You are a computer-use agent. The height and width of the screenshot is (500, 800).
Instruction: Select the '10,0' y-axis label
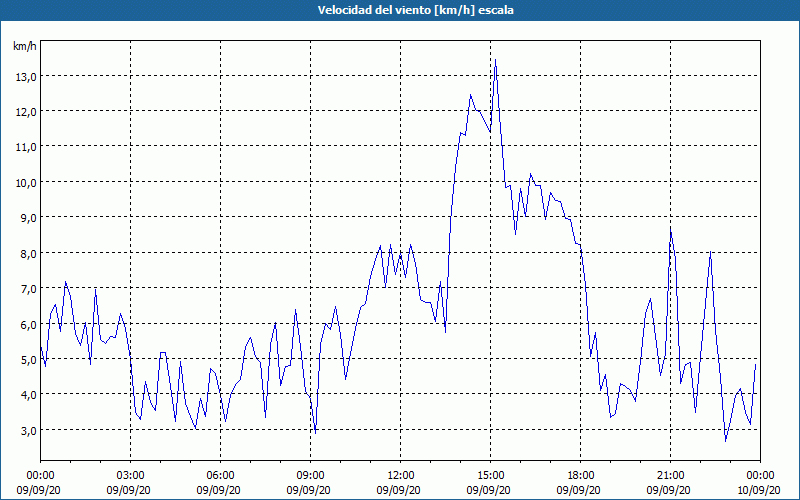pyautogui.click(x=27, y=183)
